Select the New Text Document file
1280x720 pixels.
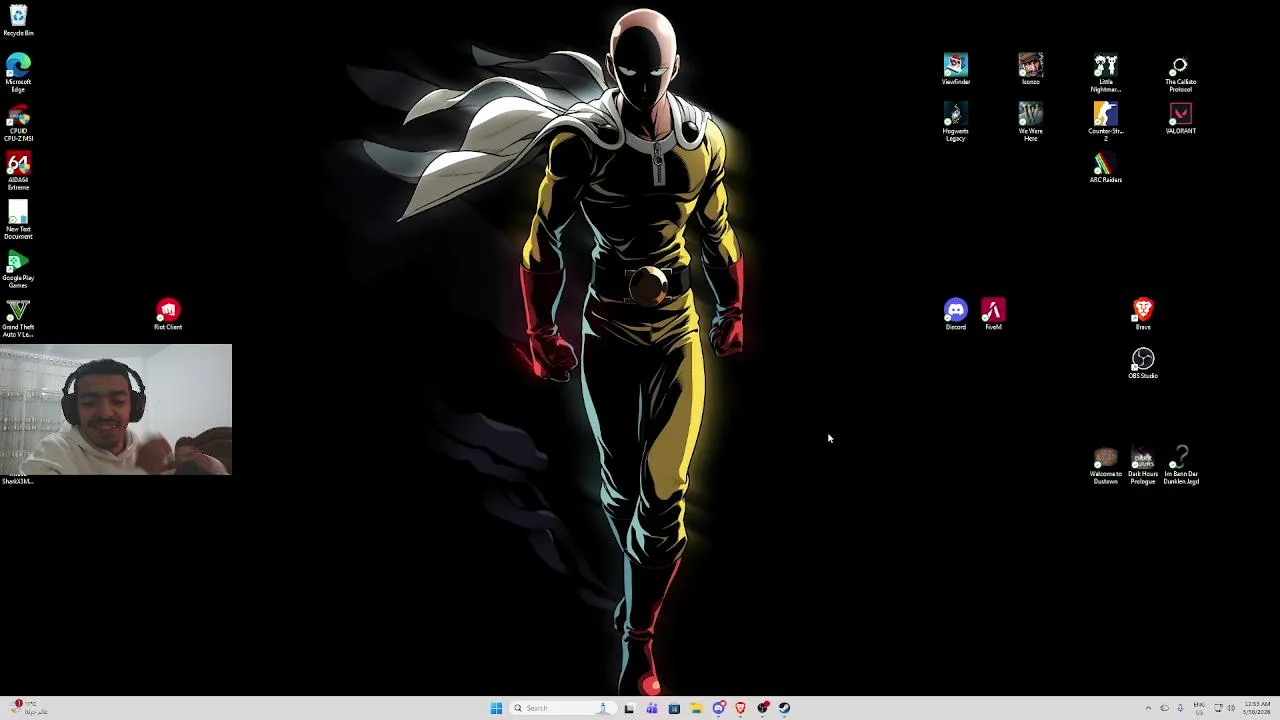(18, 220)
